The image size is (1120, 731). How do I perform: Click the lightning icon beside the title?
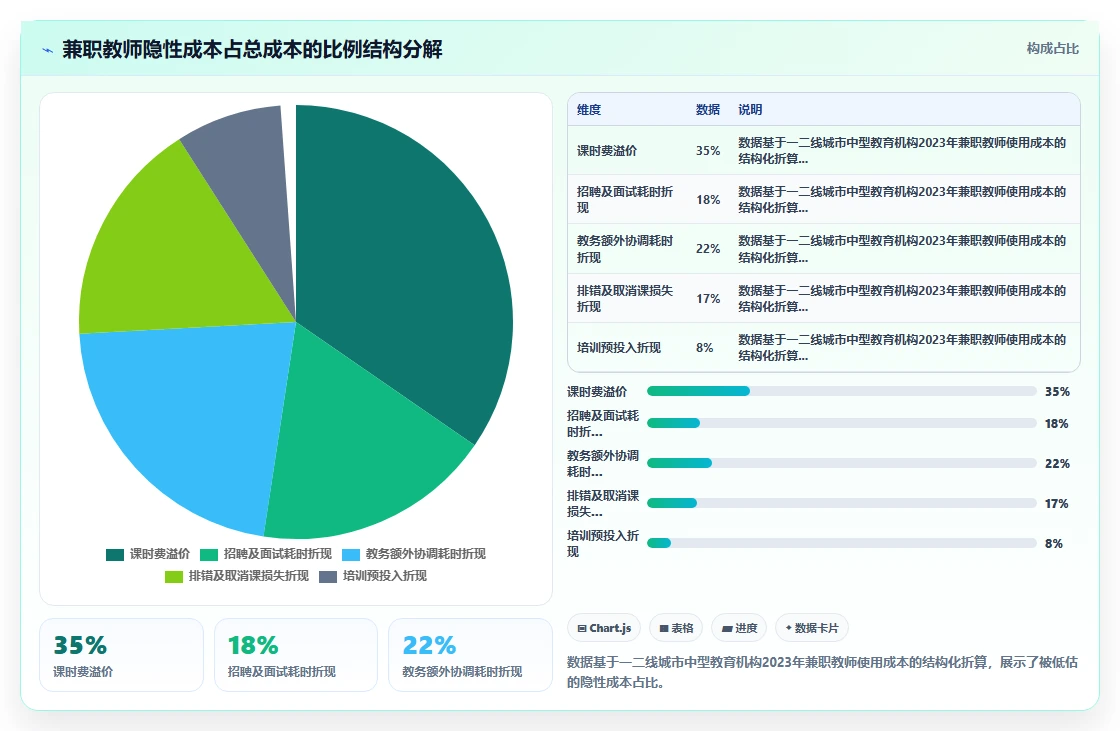click(48, 50)
